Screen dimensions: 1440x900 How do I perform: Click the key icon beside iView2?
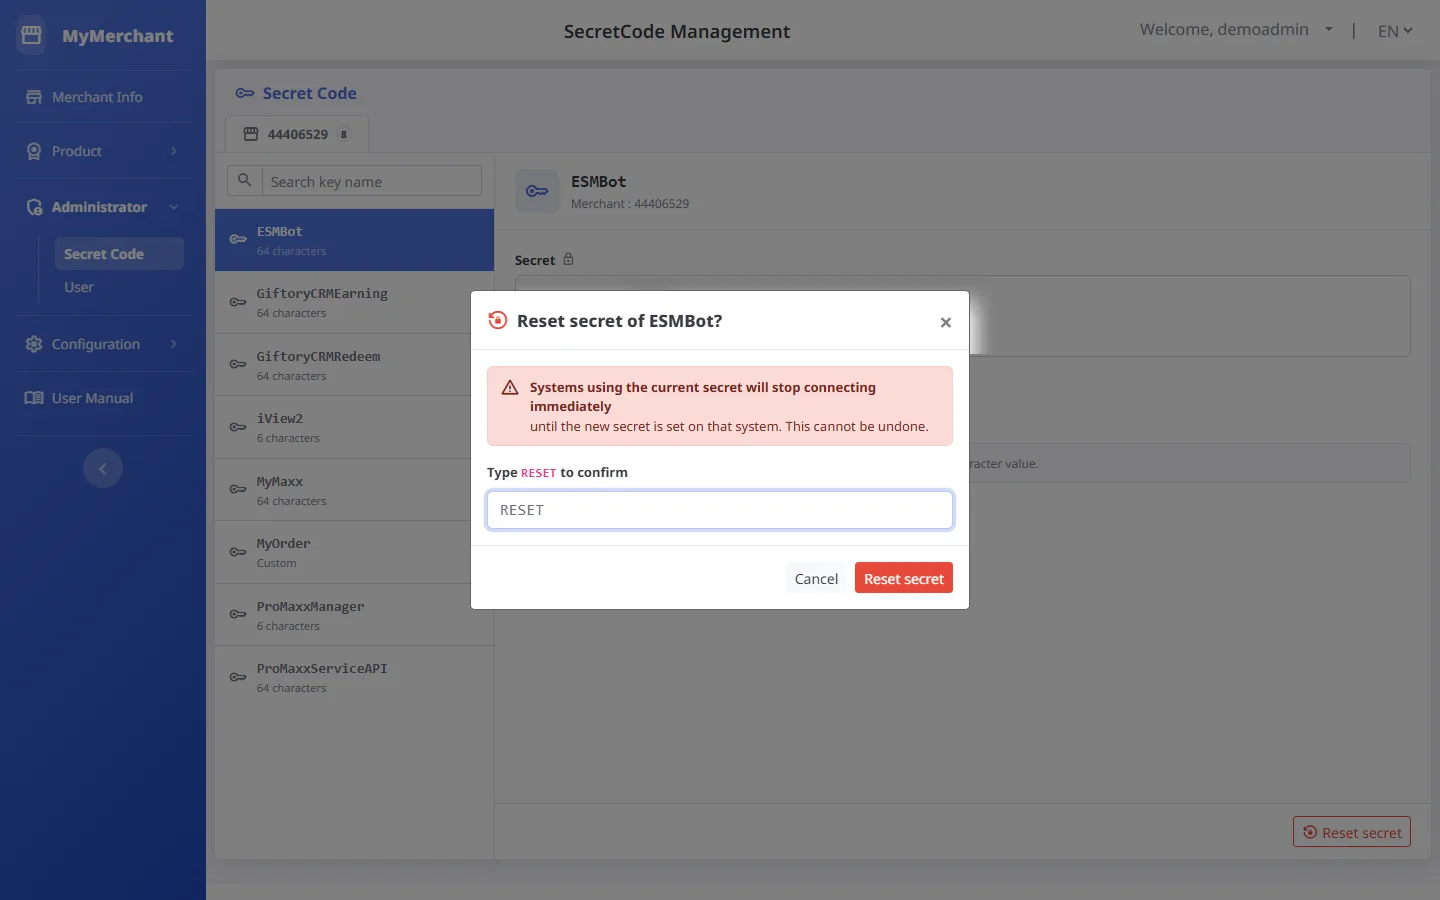[x=238, y=427]
